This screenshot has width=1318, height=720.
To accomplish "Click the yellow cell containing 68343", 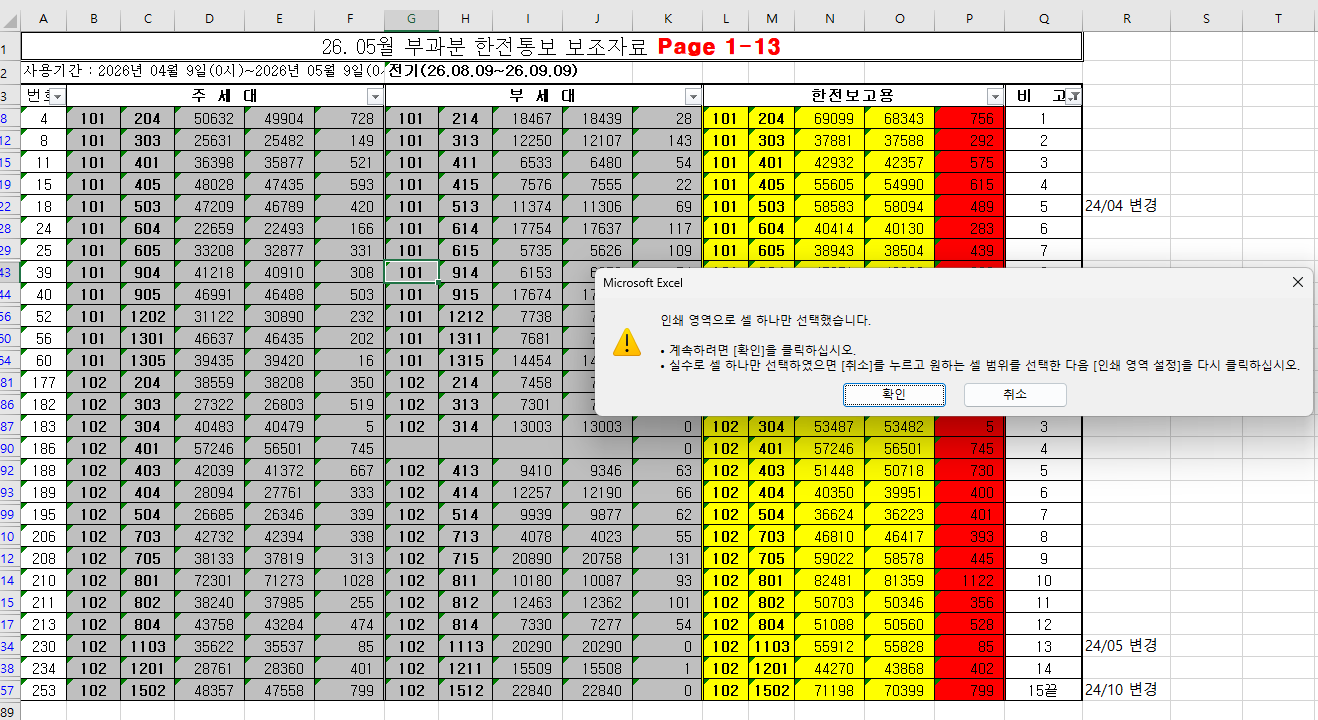I will 900,118.
